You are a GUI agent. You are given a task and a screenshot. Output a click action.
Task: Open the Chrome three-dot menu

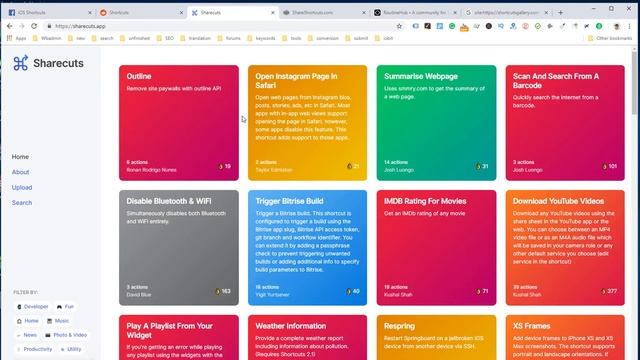pos(629,26)
